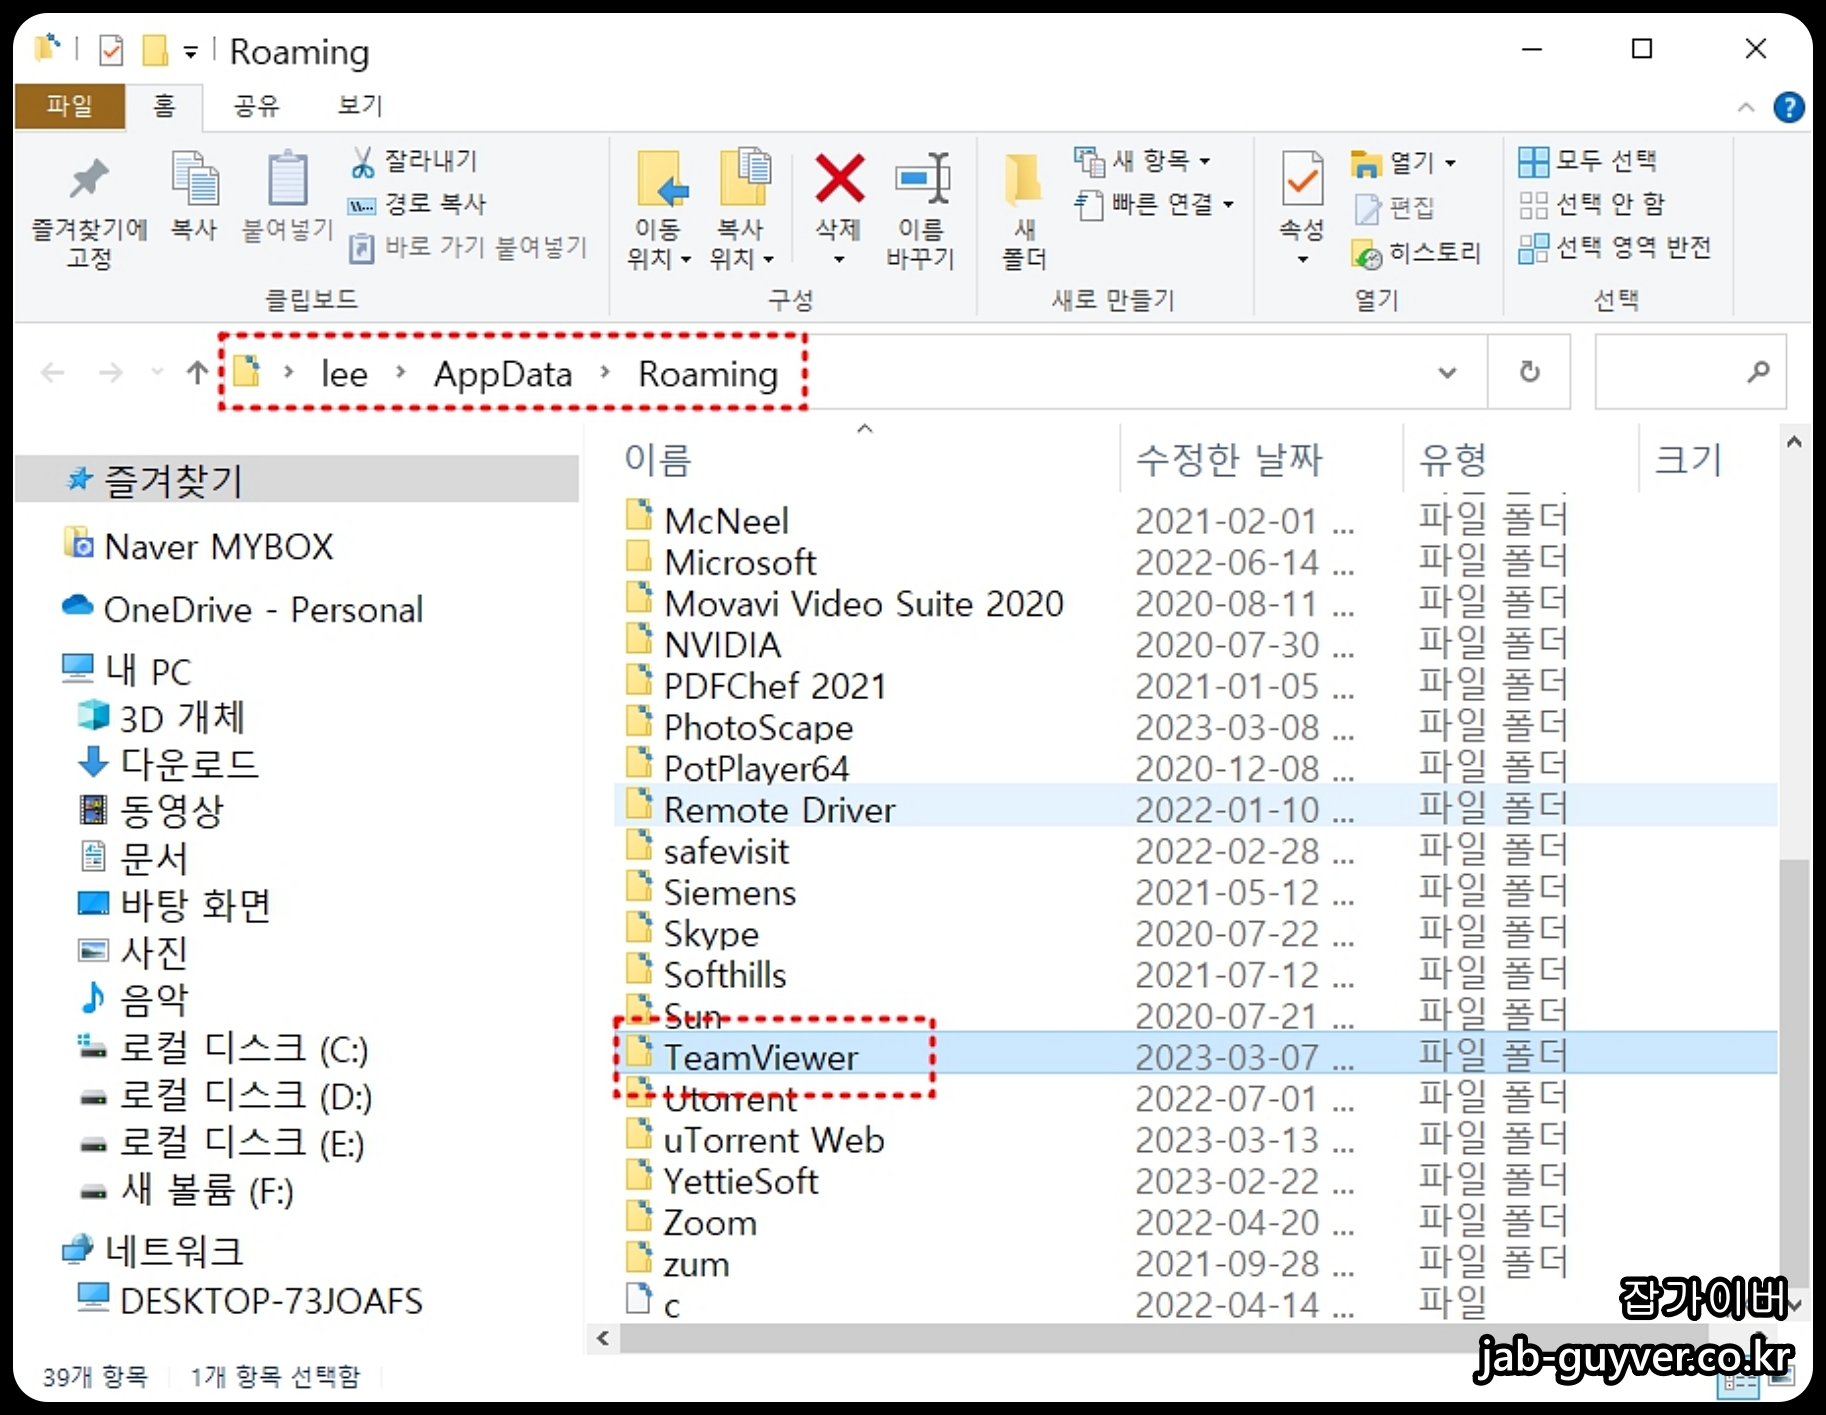1826x1415 pixels.
Task: Expand address bar history dropdown
Action: pyautogui.click(x=1446, y=373)
